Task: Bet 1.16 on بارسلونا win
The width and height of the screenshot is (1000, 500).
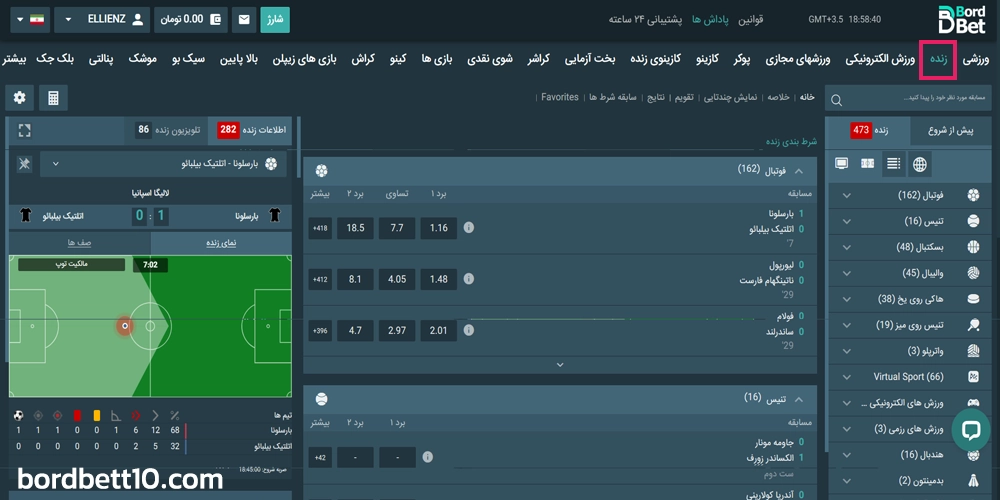Action: (439, 228)
